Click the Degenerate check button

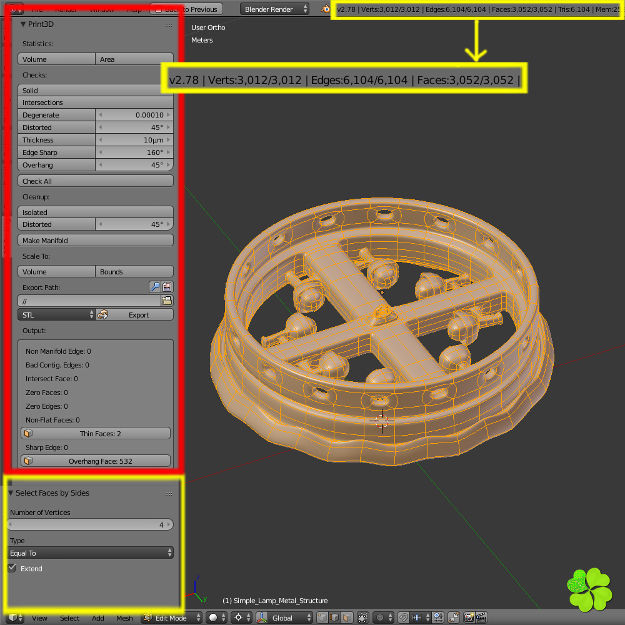[x=56, y=115]
